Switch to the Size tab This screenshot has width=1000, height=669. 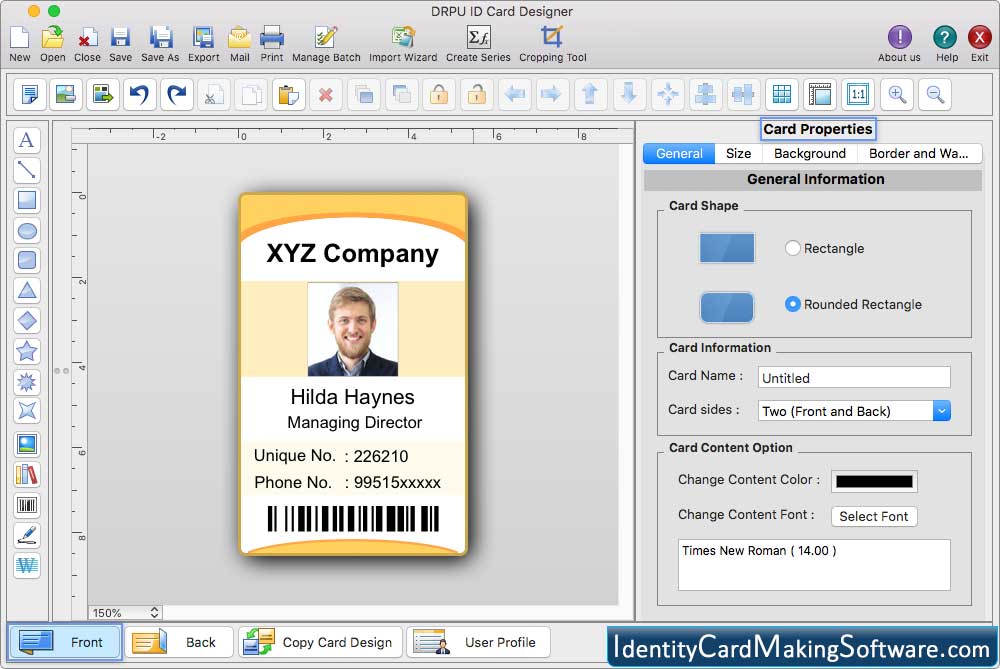739,153
